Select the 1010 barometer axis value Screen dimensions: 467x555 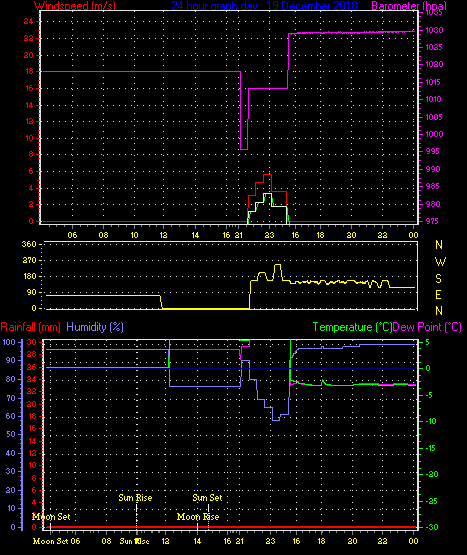(433, 99)
